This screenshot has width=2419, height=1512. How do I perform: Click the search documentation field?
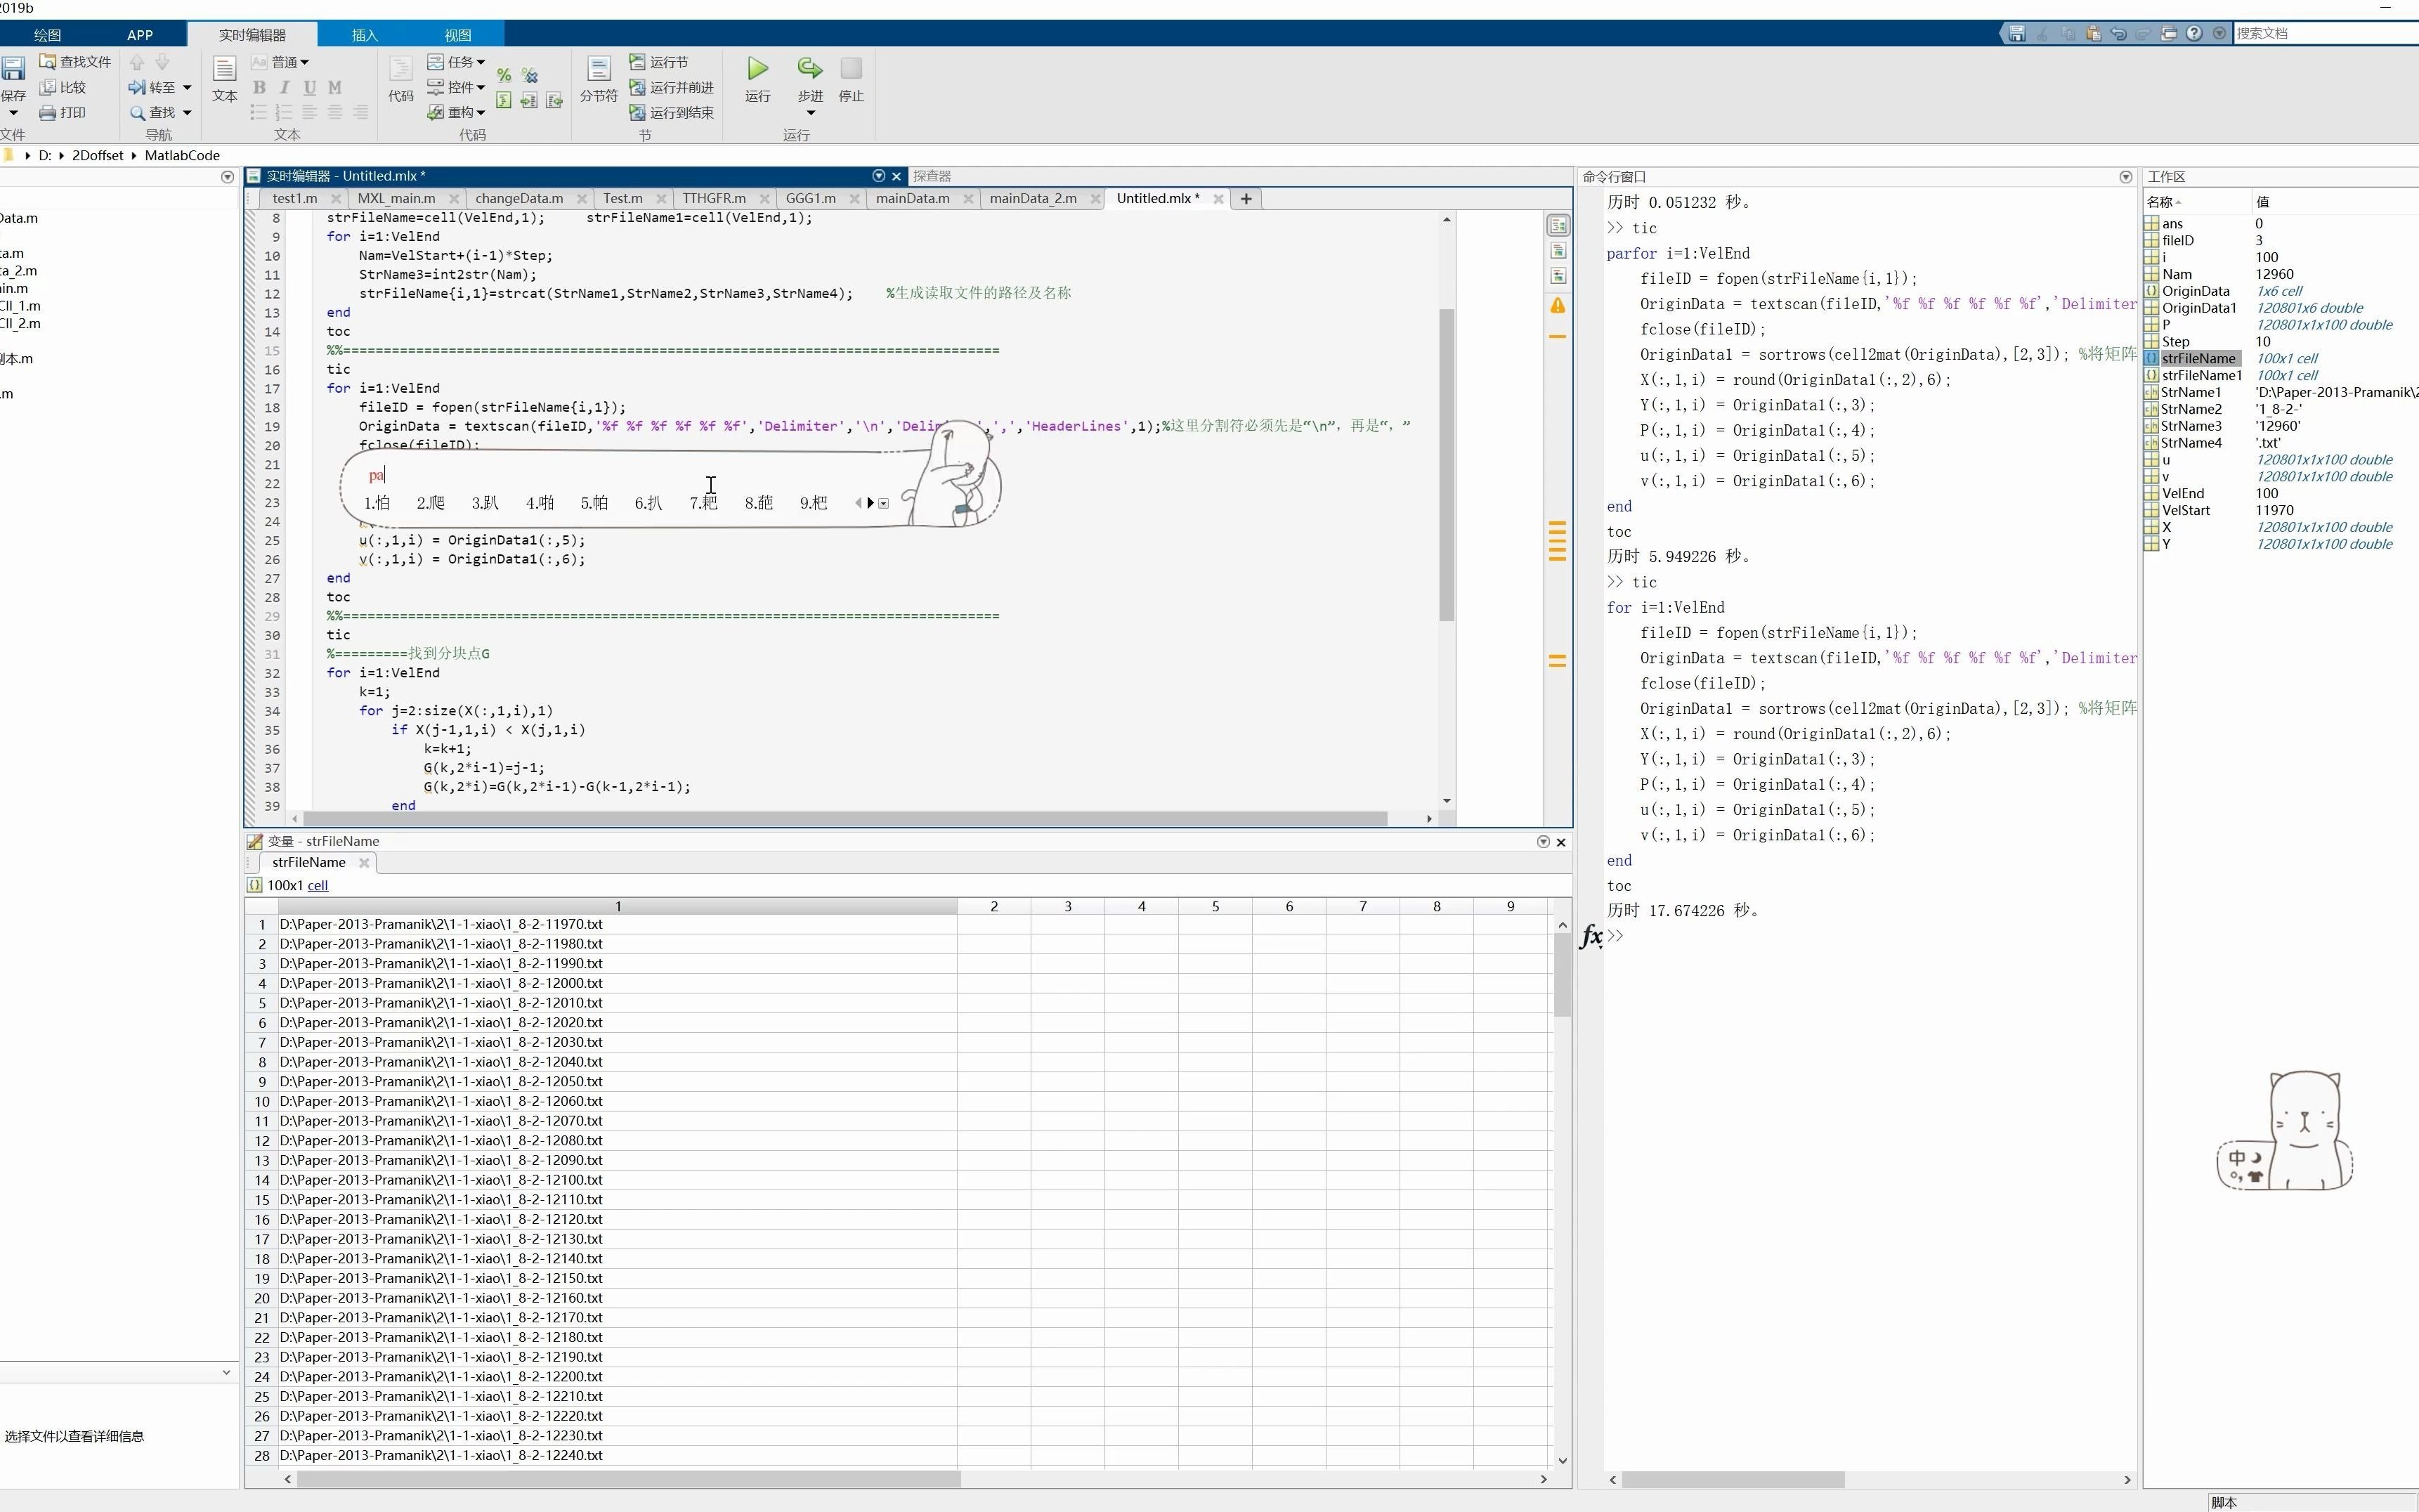coord(2320,33)
